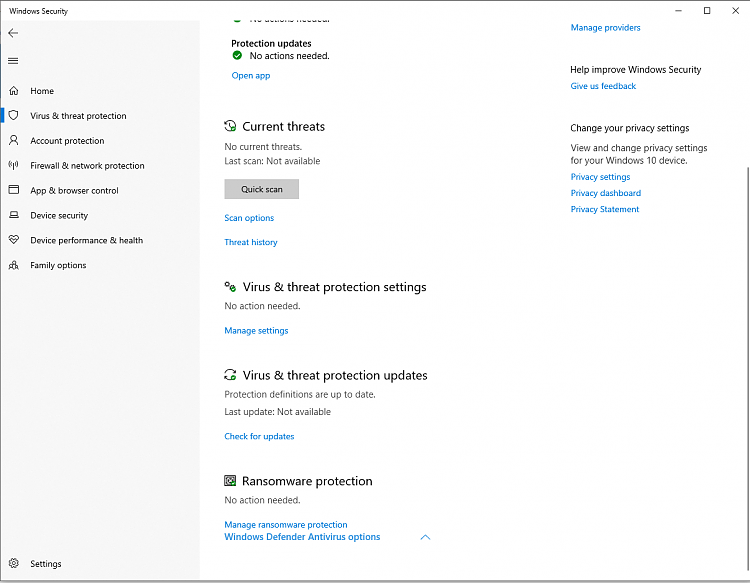Click the App & browser control icon

click(14, 190)
